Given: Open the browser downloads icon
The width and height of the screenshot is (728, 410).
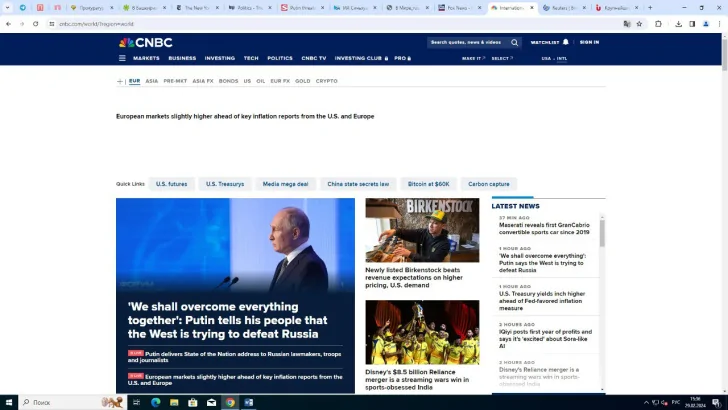Looking at the screenshot, I should (677, 23).
